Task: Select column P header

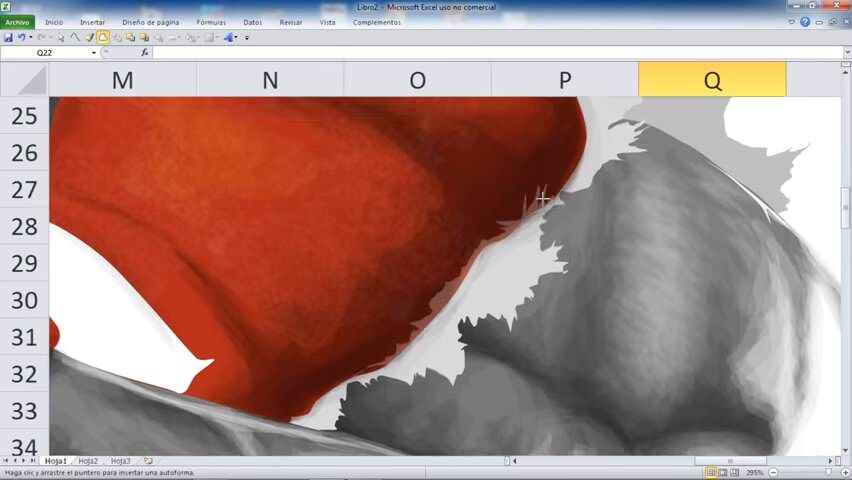Action: point(565,80)
